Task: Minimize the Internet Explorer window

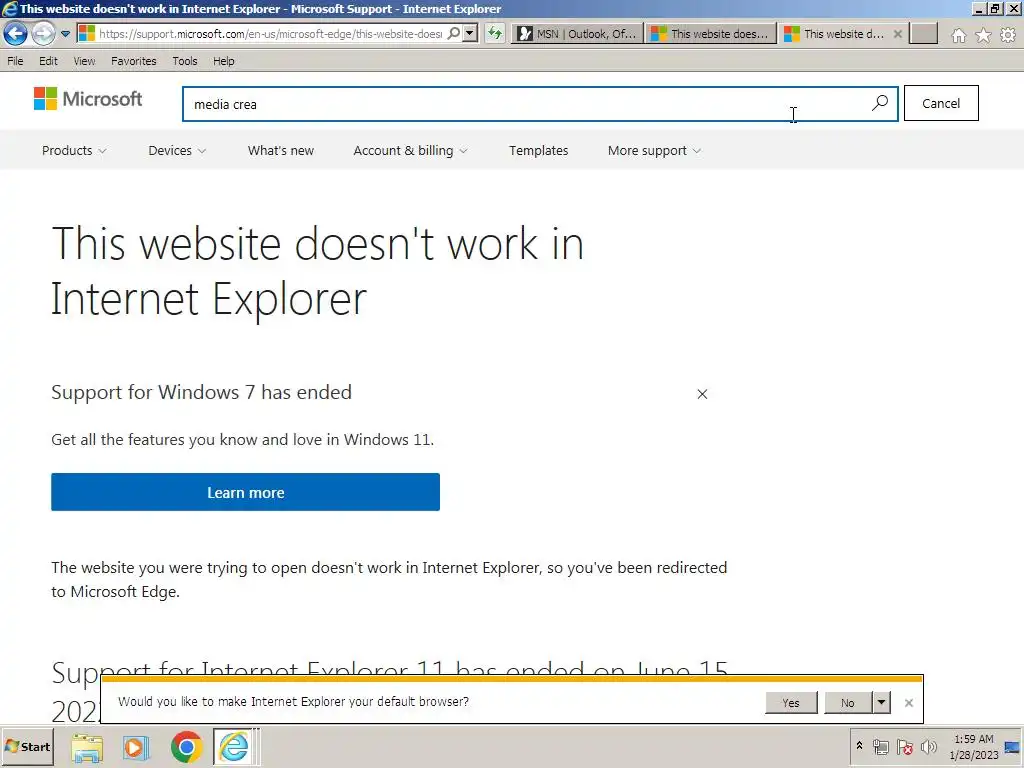Action: point(978,8)
